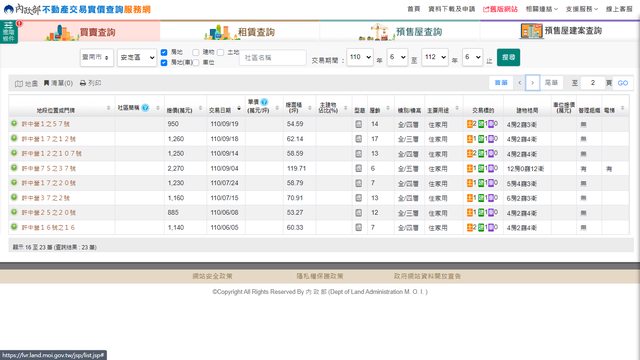Enable the 建物 checkbox
640x360 pixels.
[196, 52]
